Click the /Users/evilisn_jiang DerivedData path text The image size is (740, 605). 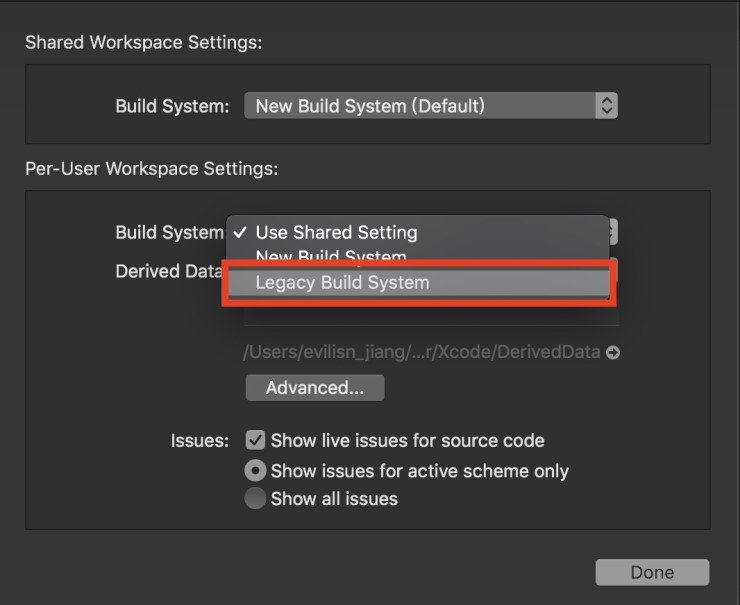tap(422, 352)
